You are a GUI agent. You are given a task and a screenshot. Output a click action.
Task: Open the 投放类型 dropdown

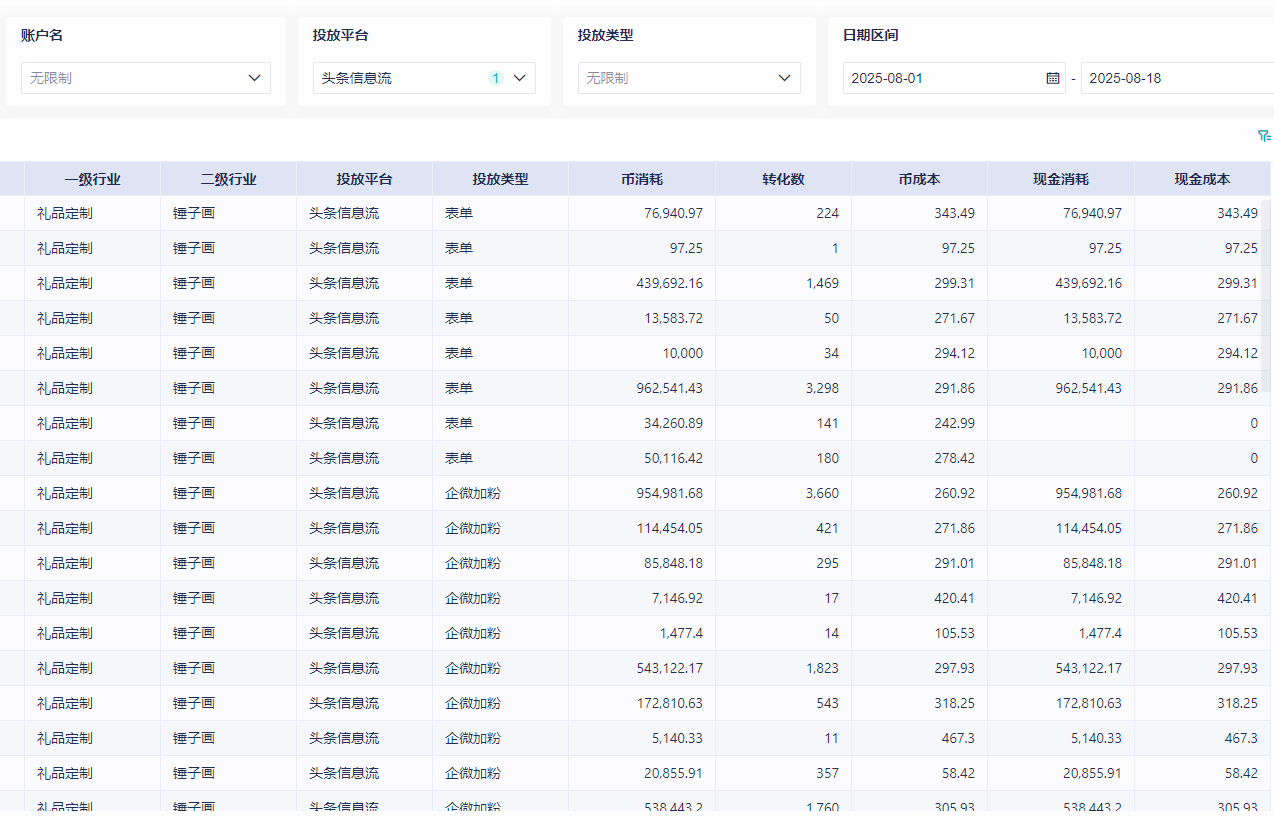click(689, 78)
